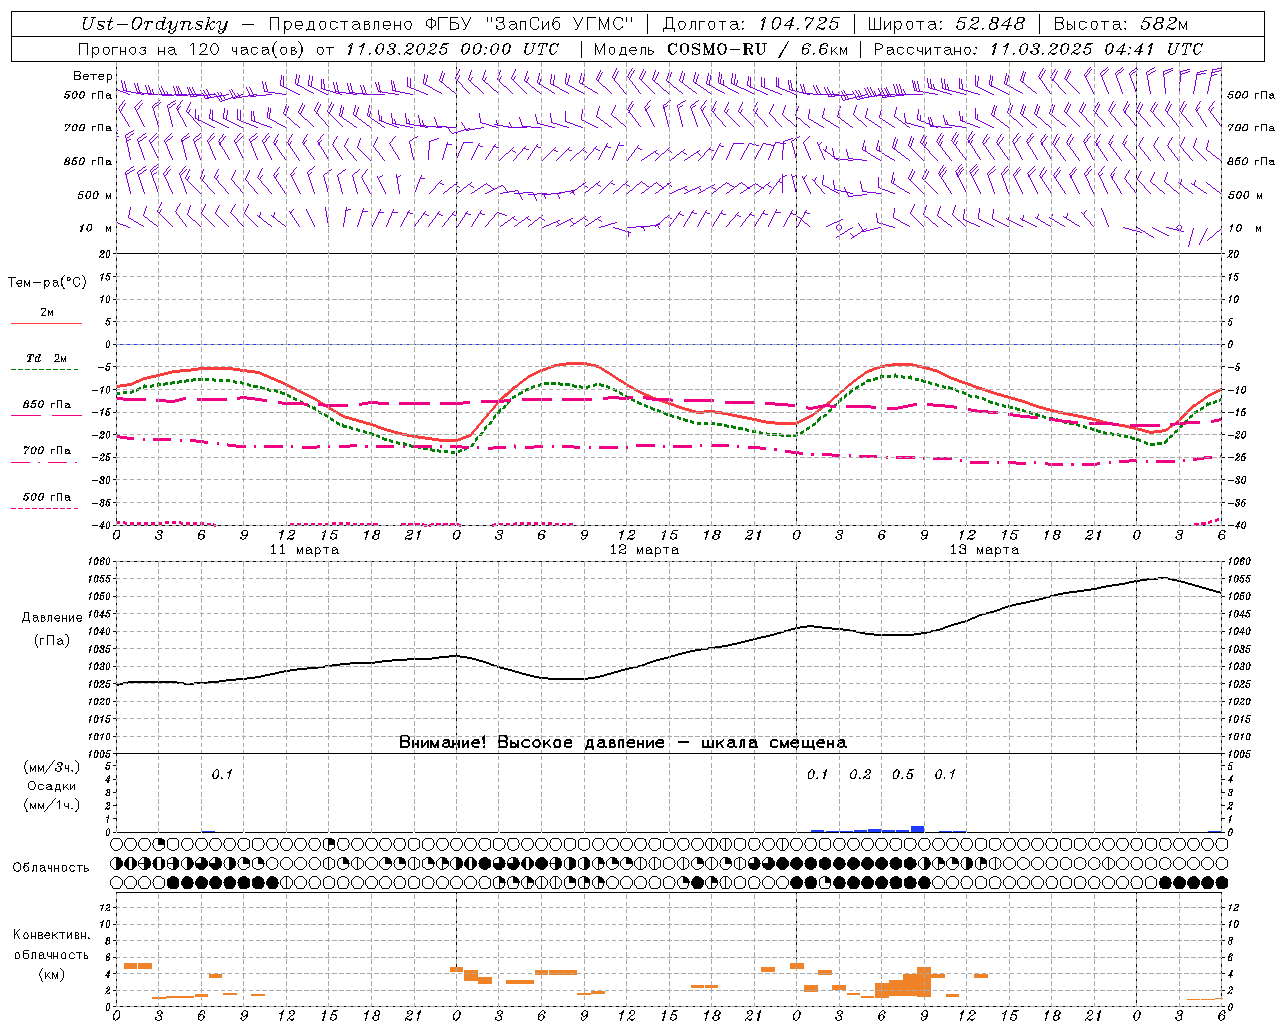The image size is (1280, 1024).
Task: Select the (мм/3ч.) precipitation unit label
Action: point(52,767)
